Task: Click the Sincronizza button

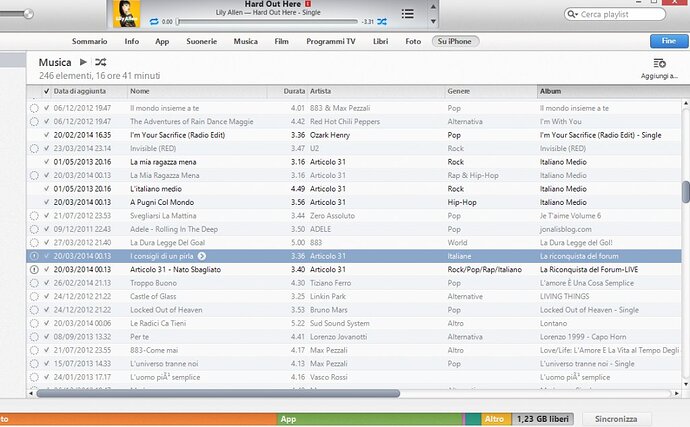Action: coord(616,419)
